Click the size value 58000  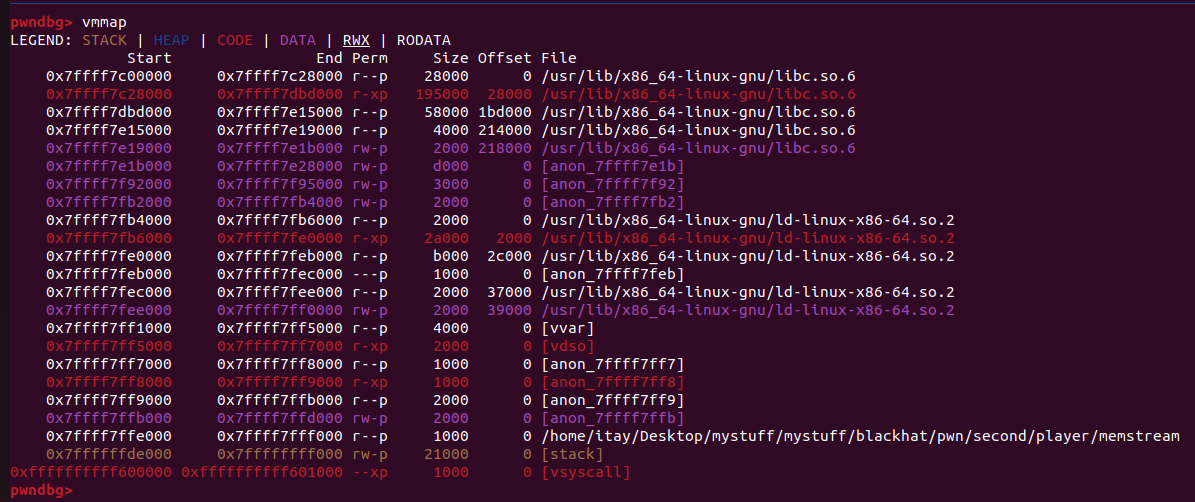coord(447,112)
